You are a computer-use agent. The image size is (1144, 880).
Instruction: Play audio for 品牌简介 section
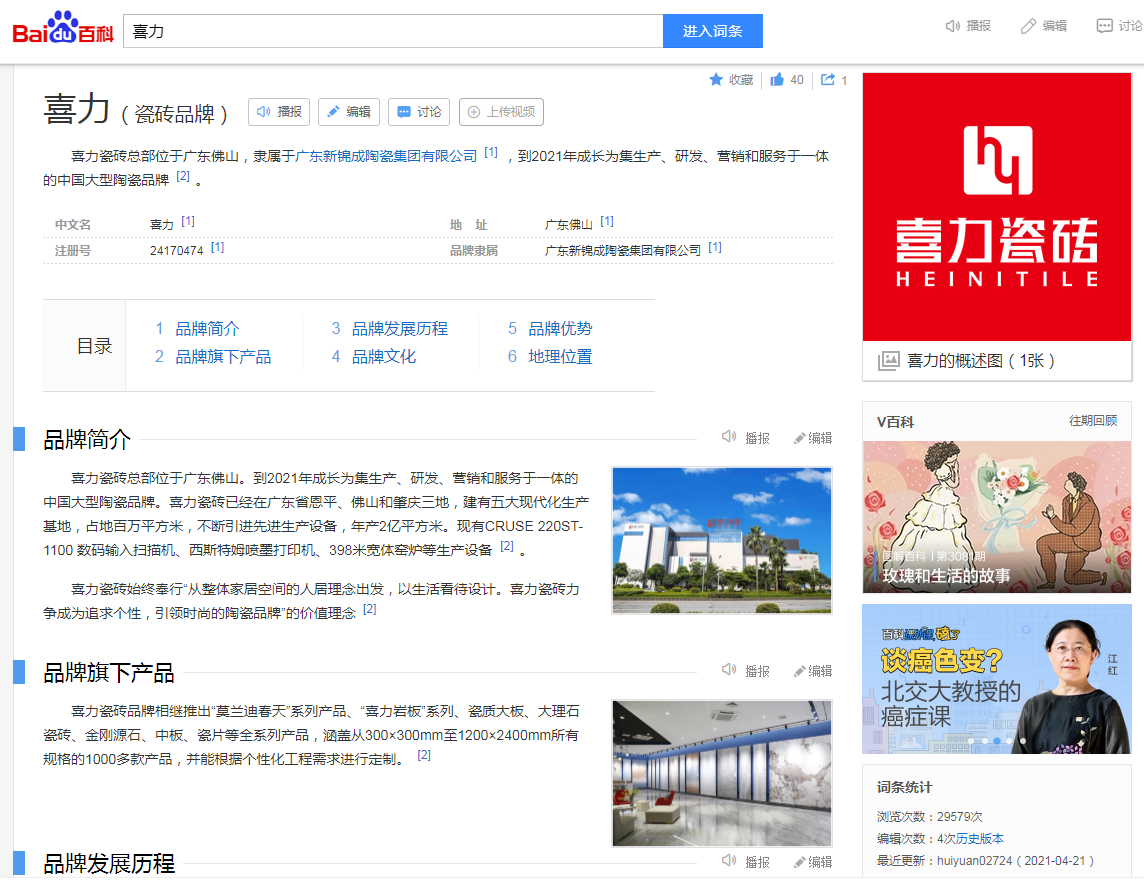click(x=730, y=437)
